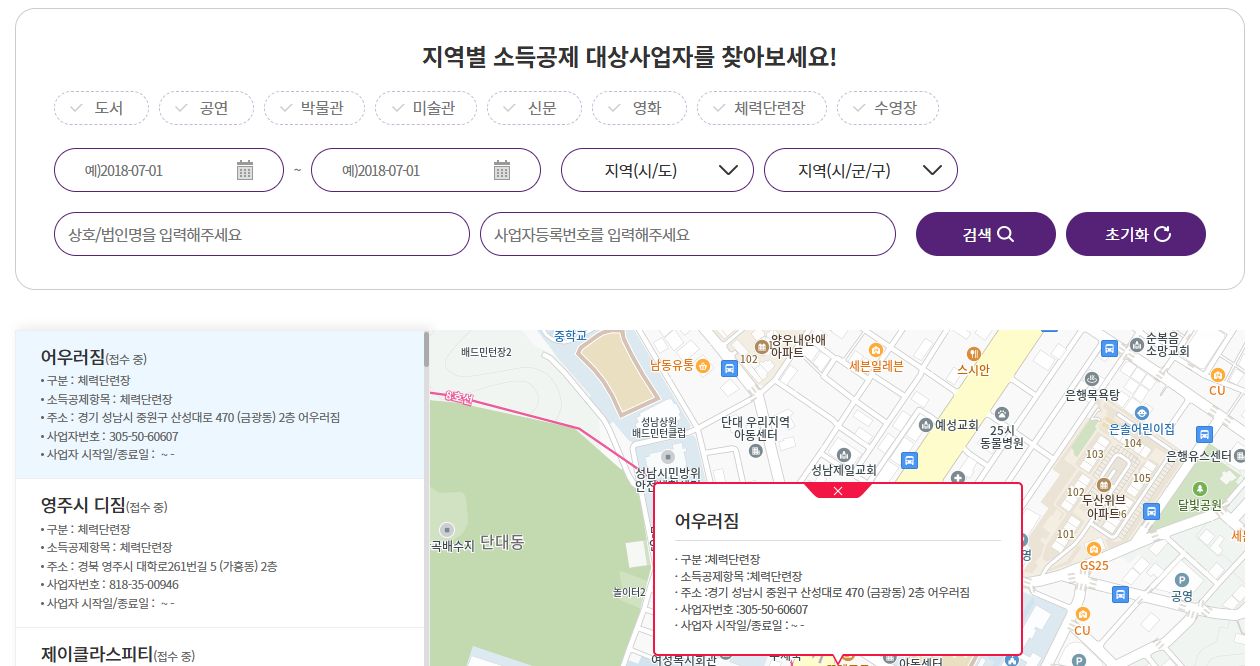
Task: Click the results list scrollbar
Action: pyautogui.click(x=427, y=349)
